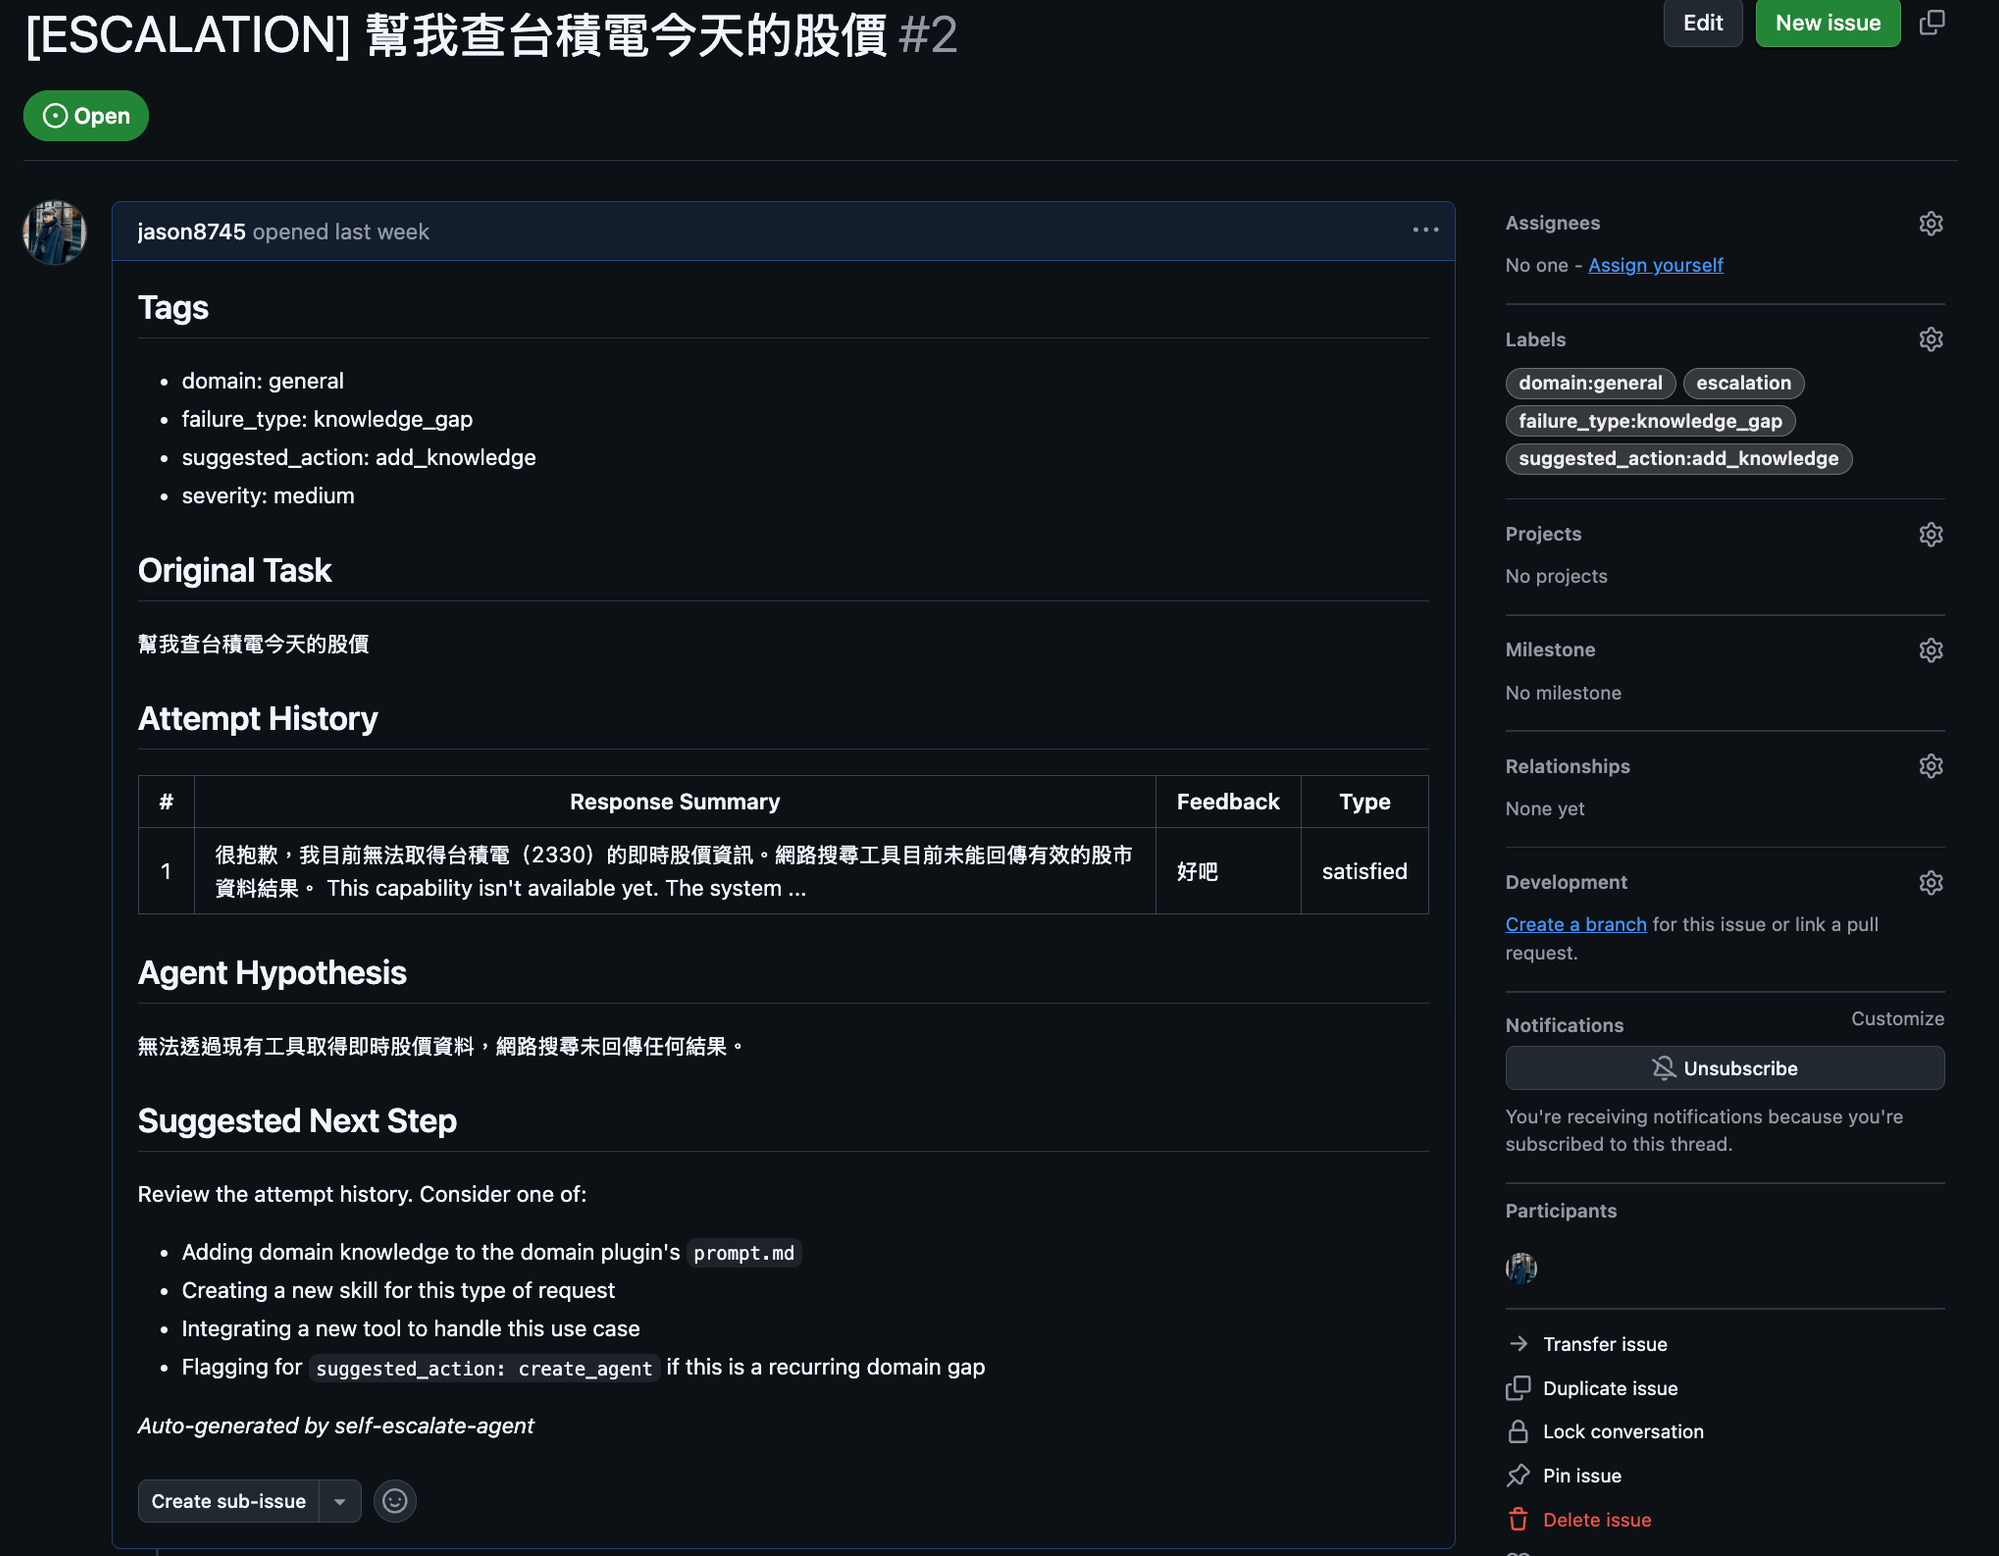Image resolution: width=1999 pixels, height=1556 pixels.
Task: Open Assignees settings gear
Action: click(x=1931, y=223)
